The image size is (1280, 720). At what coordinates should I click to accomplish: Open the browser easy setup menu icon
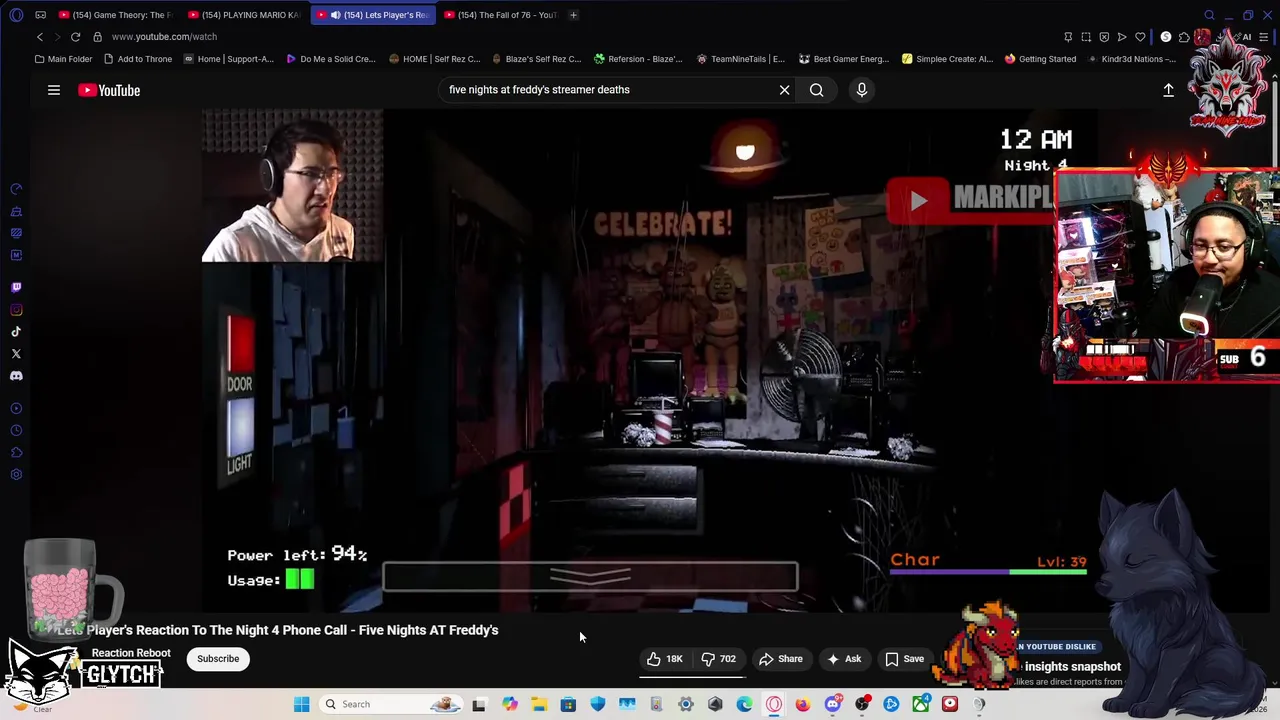pos(1264,37)
